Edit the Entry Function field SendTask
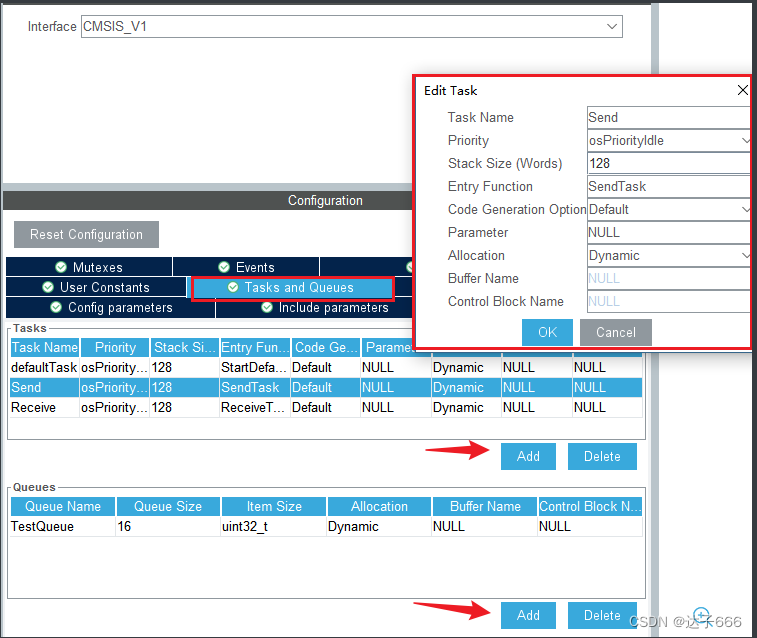The width and height of the screenshot is (757, 638). click(668, 186)
